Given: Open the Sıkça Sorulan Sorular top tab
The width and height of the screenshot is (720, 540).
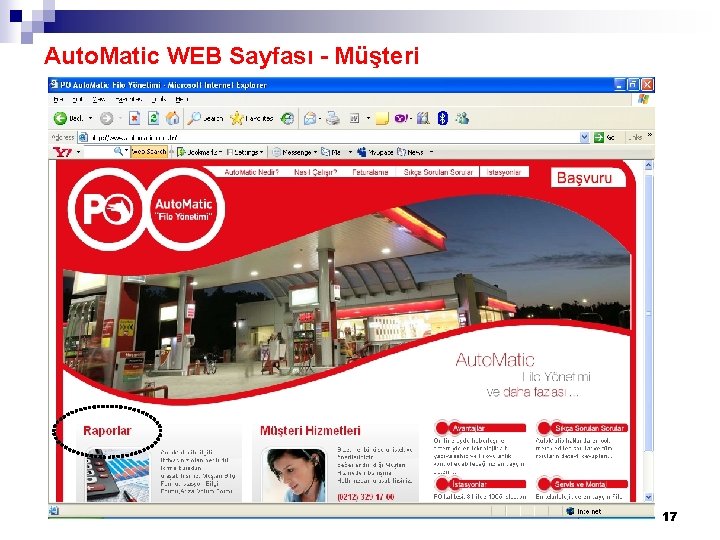Looking at the screenshot, I should [438, 172].
